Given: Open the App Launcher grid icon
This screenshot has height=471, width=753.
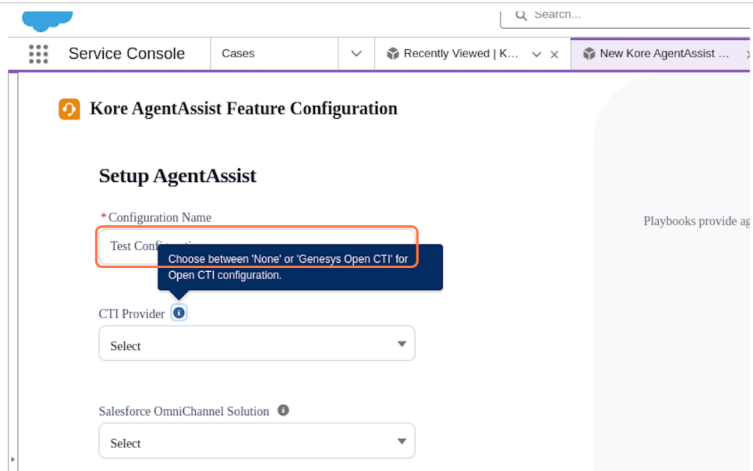Looking at the screenshot, I should pos(38,54).
